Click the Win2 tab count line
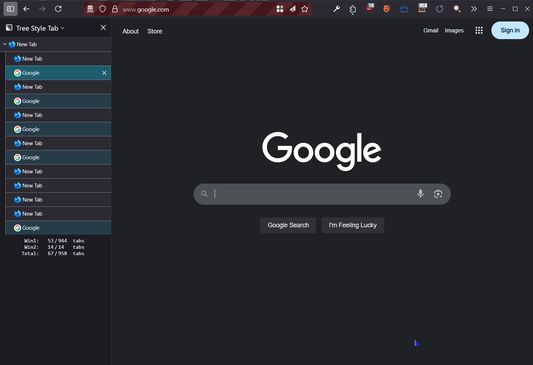Viewport: 533px width, 365px height. coord(54,247)
